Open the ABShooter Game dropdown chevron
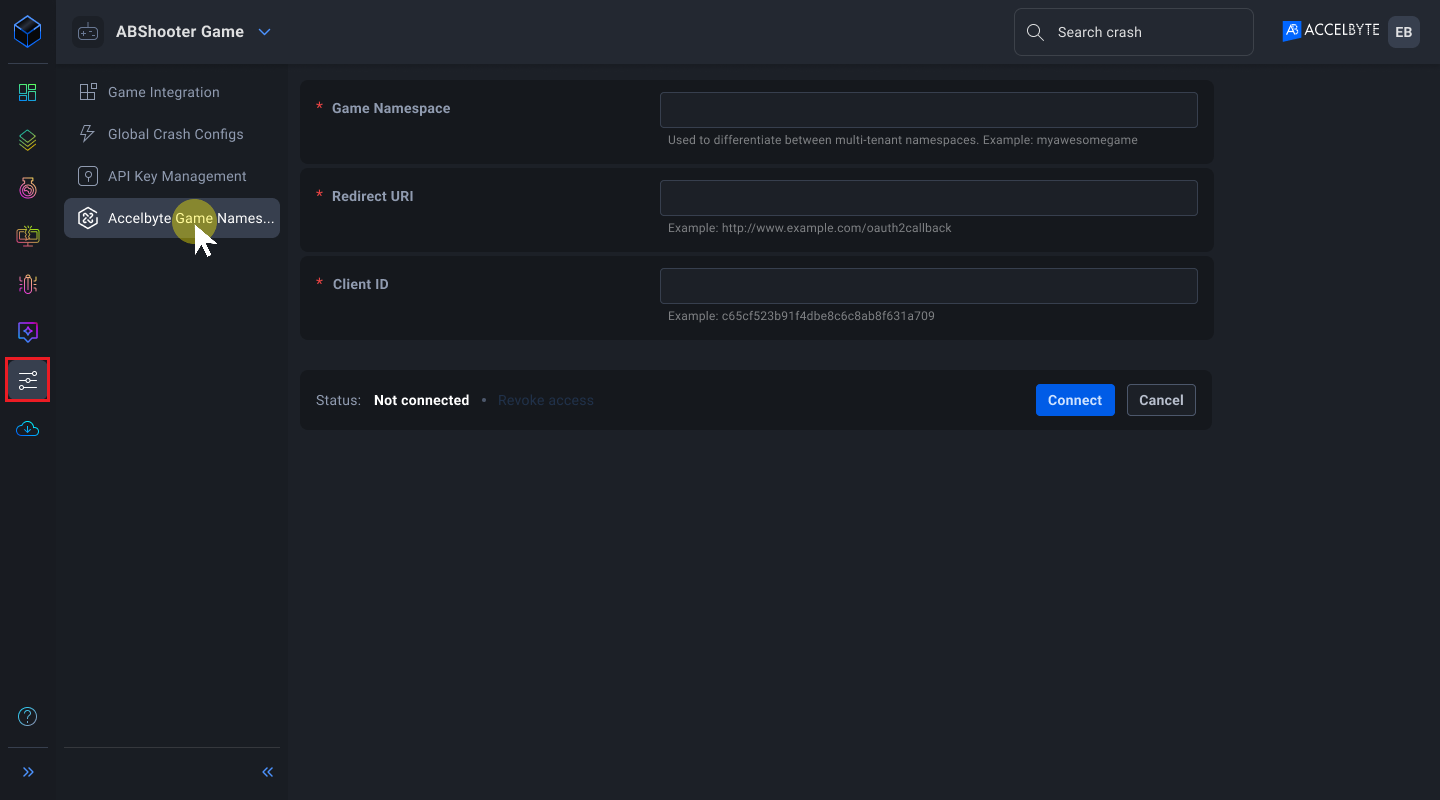 [x=265, y=32]
